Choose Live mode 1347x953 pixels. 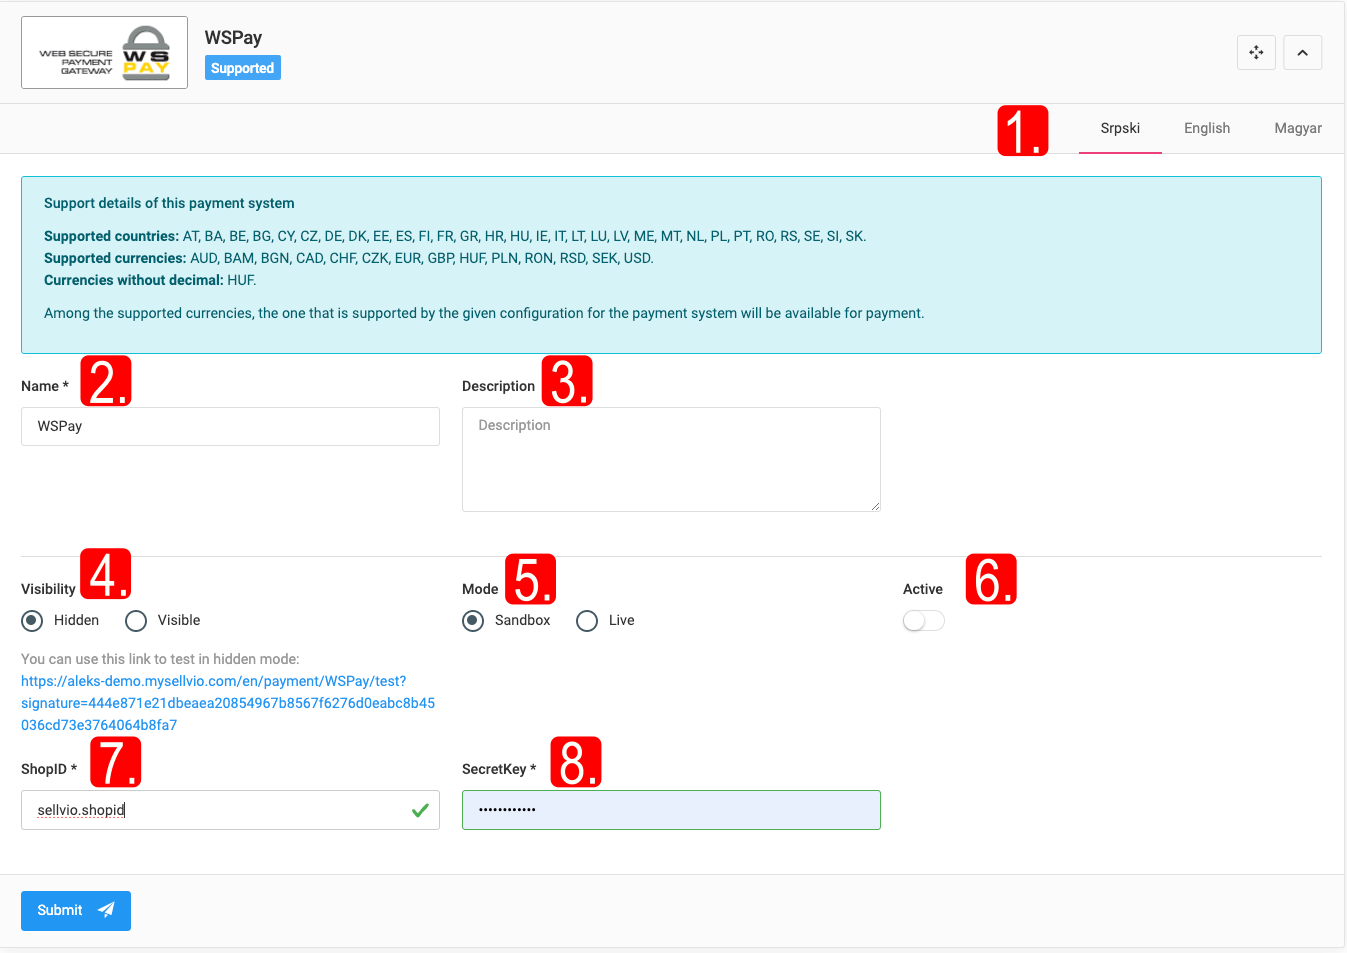(587, 621)
